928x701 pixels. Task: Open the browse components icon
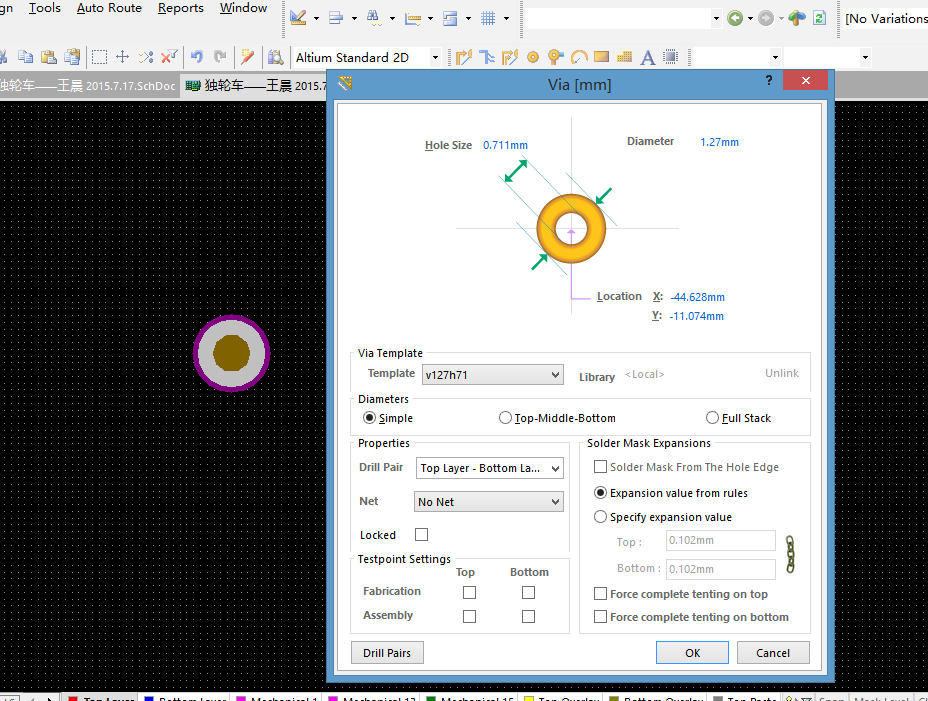point(275,57)
